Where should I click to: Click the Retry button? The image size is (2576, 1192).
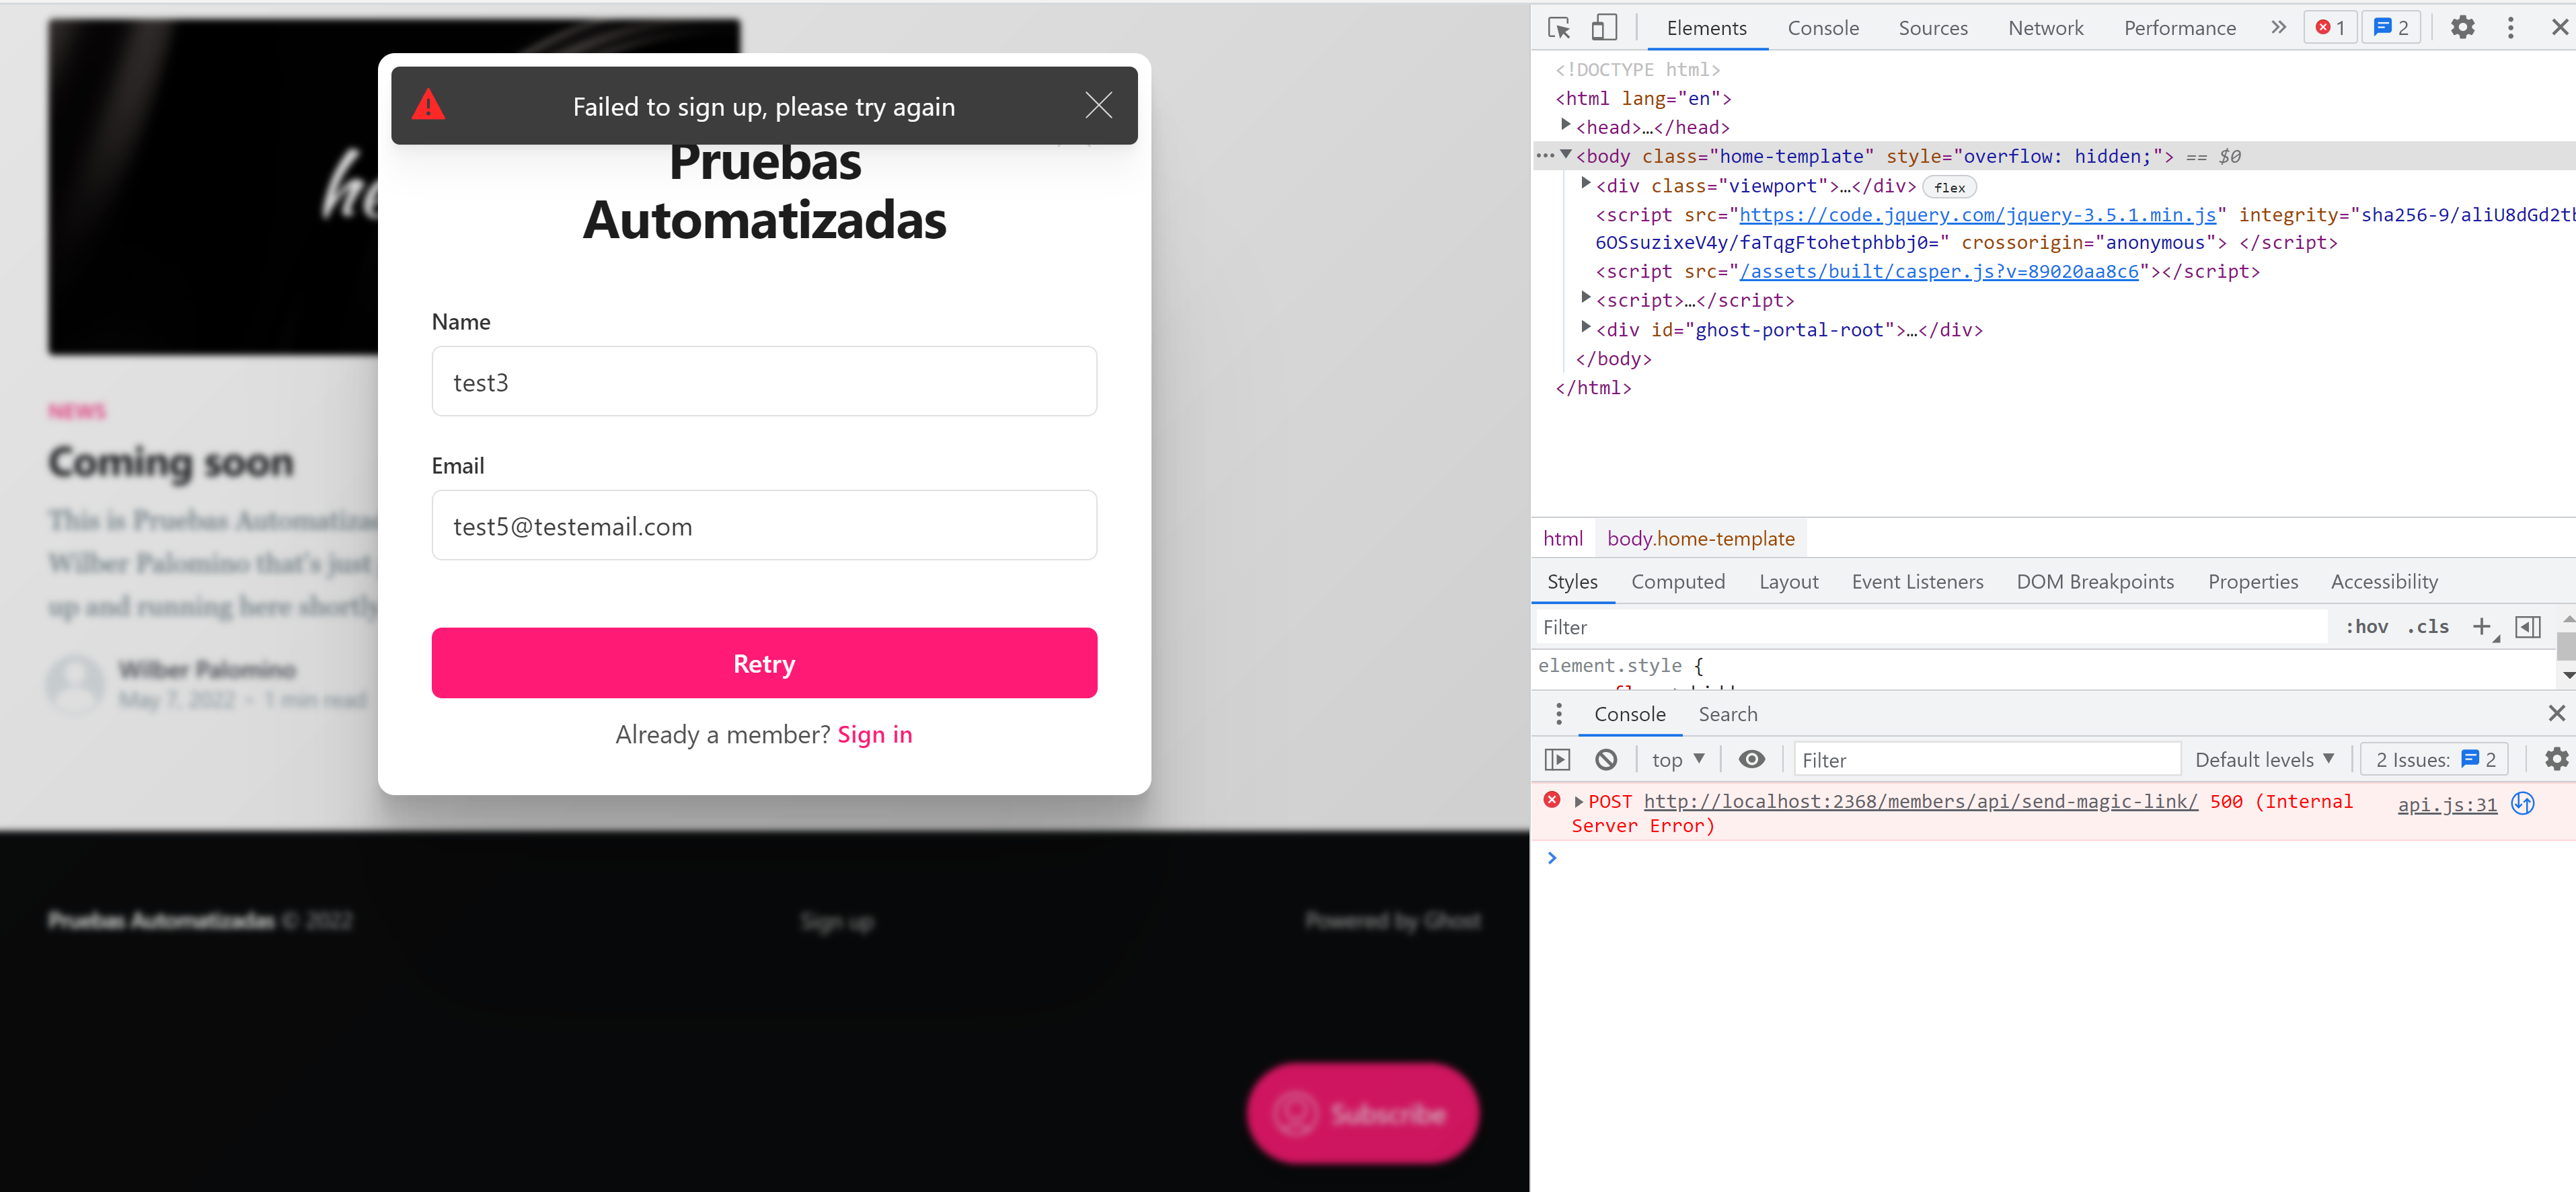click(764, 662)
